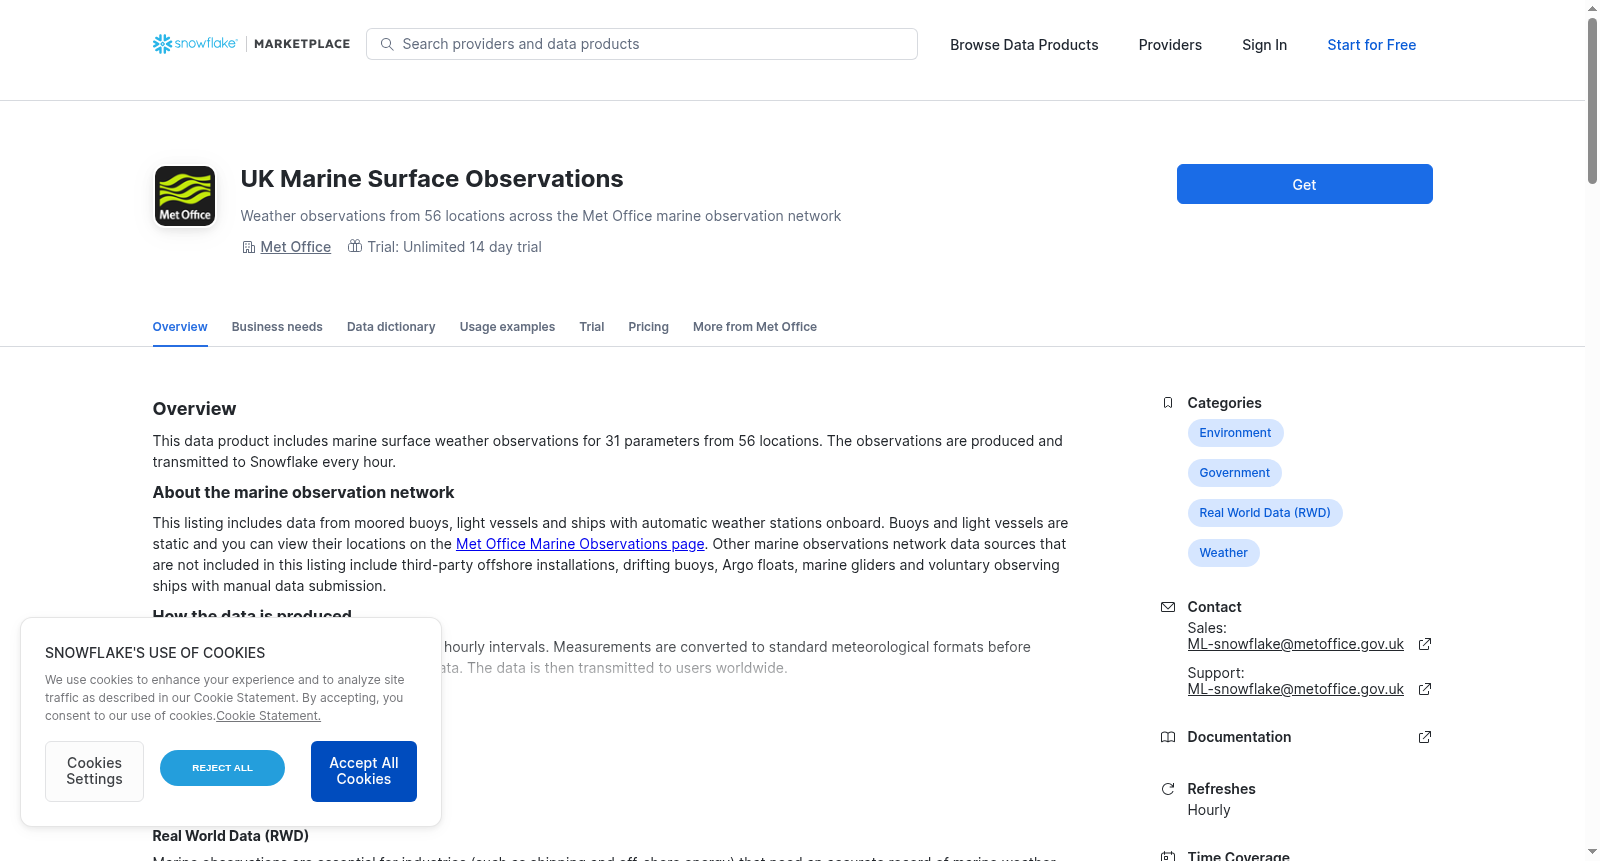The image size is (1600, 861).
Task: Click the trial gift icon
Action: point(355,246)
